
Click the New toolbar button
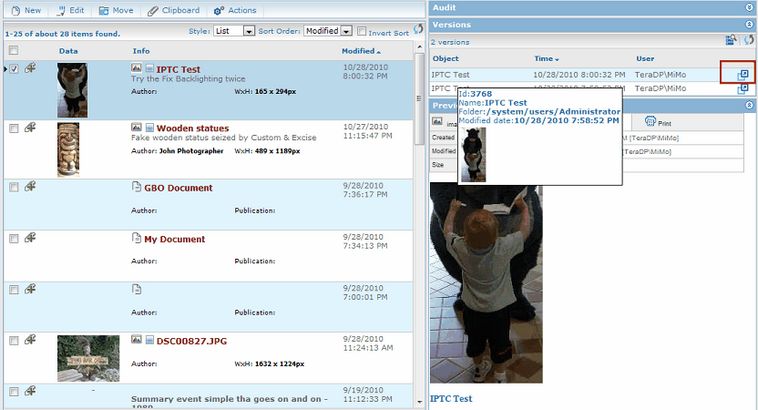tap(25, 10)
